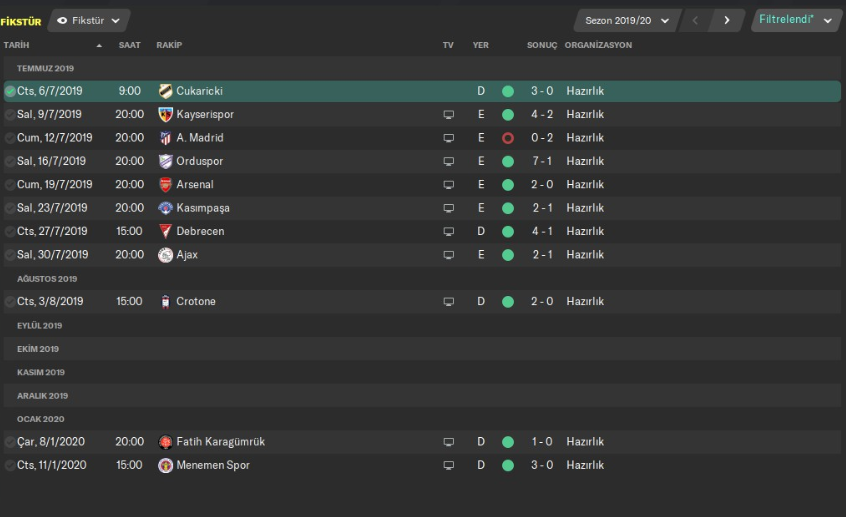Click the Cukaricki club badge icon
This screenshot has height=517, width=846.
click(165, 91)
